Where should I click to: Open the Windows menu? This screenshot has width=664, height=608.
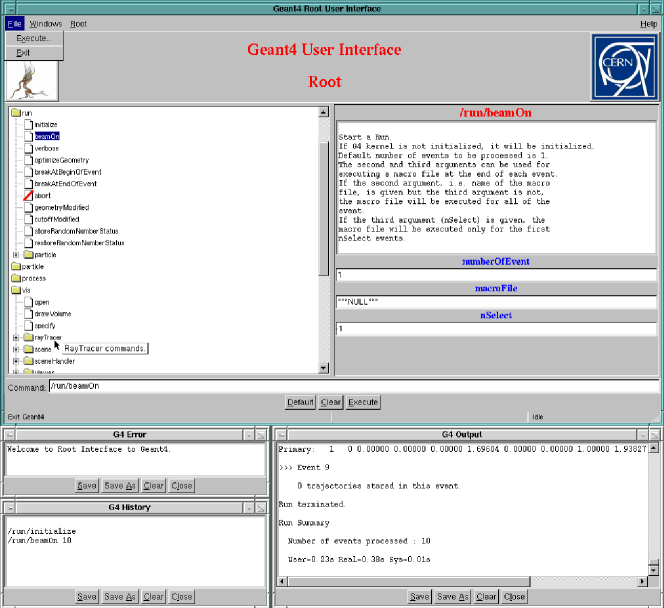click(x=45, y=23)
